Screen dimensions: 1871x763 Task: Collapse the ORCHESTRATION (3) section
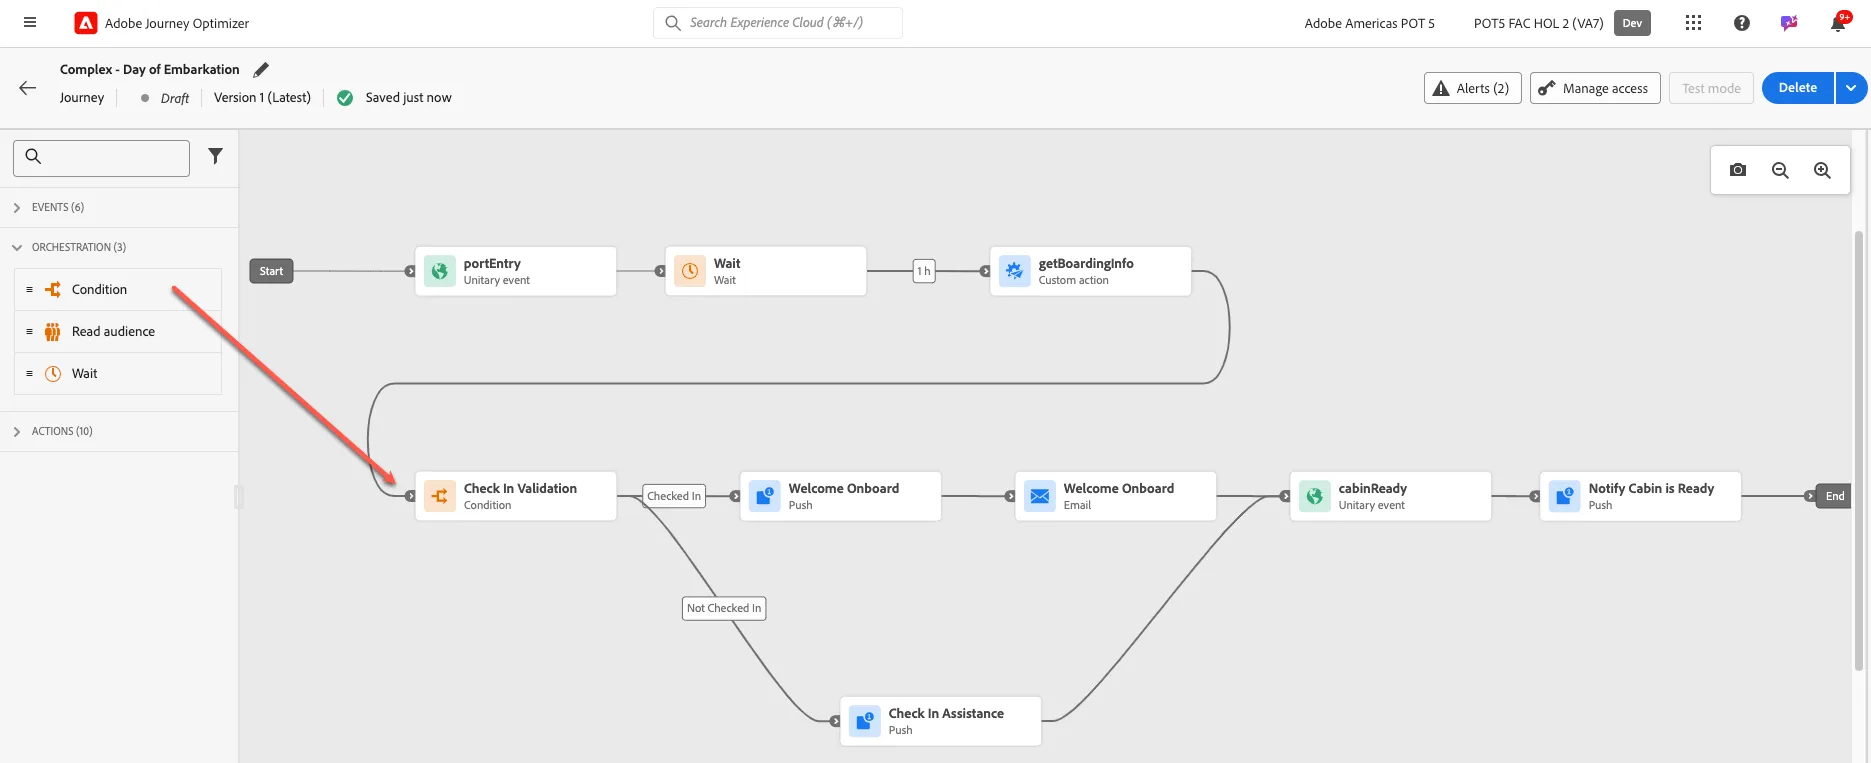(x=119, y=247)
